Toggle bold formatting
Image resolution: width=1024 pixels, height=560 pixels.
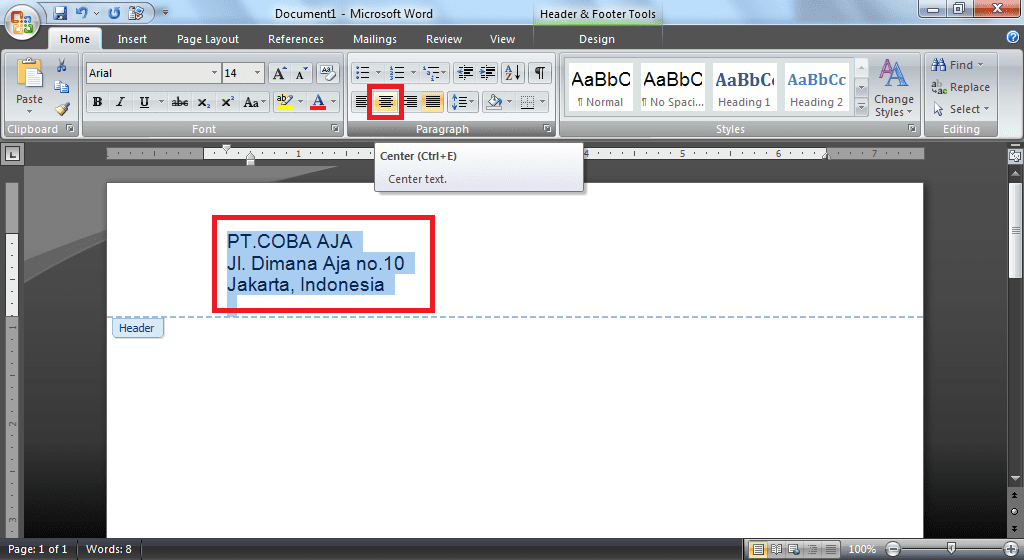pyautogui.click(x=97, y=102)
